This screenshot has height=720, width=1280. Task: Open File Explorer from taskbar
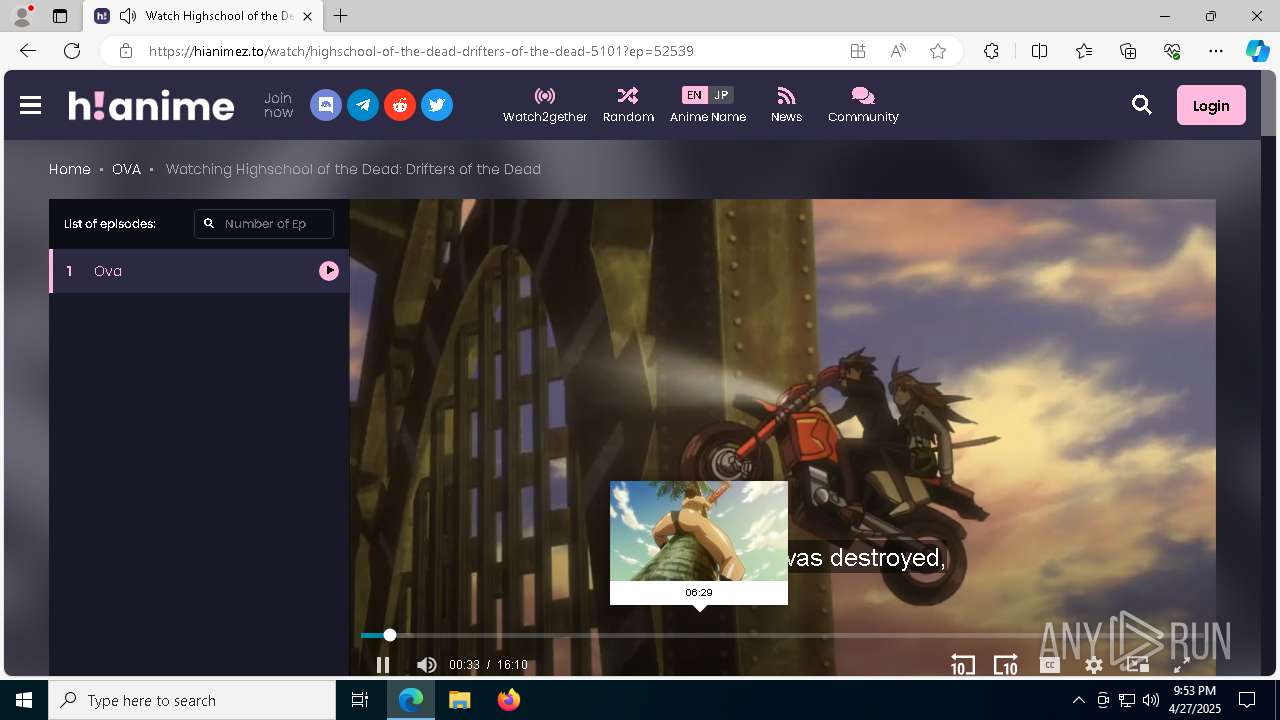coord(459,700)
